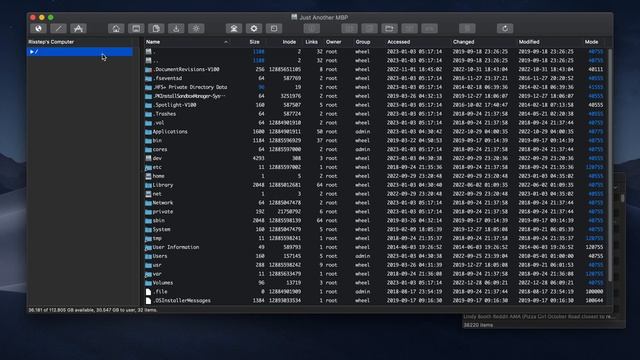The image size is (640, 360).
Task: Toggle the Name column sort arrow
Action: [226, 42]
